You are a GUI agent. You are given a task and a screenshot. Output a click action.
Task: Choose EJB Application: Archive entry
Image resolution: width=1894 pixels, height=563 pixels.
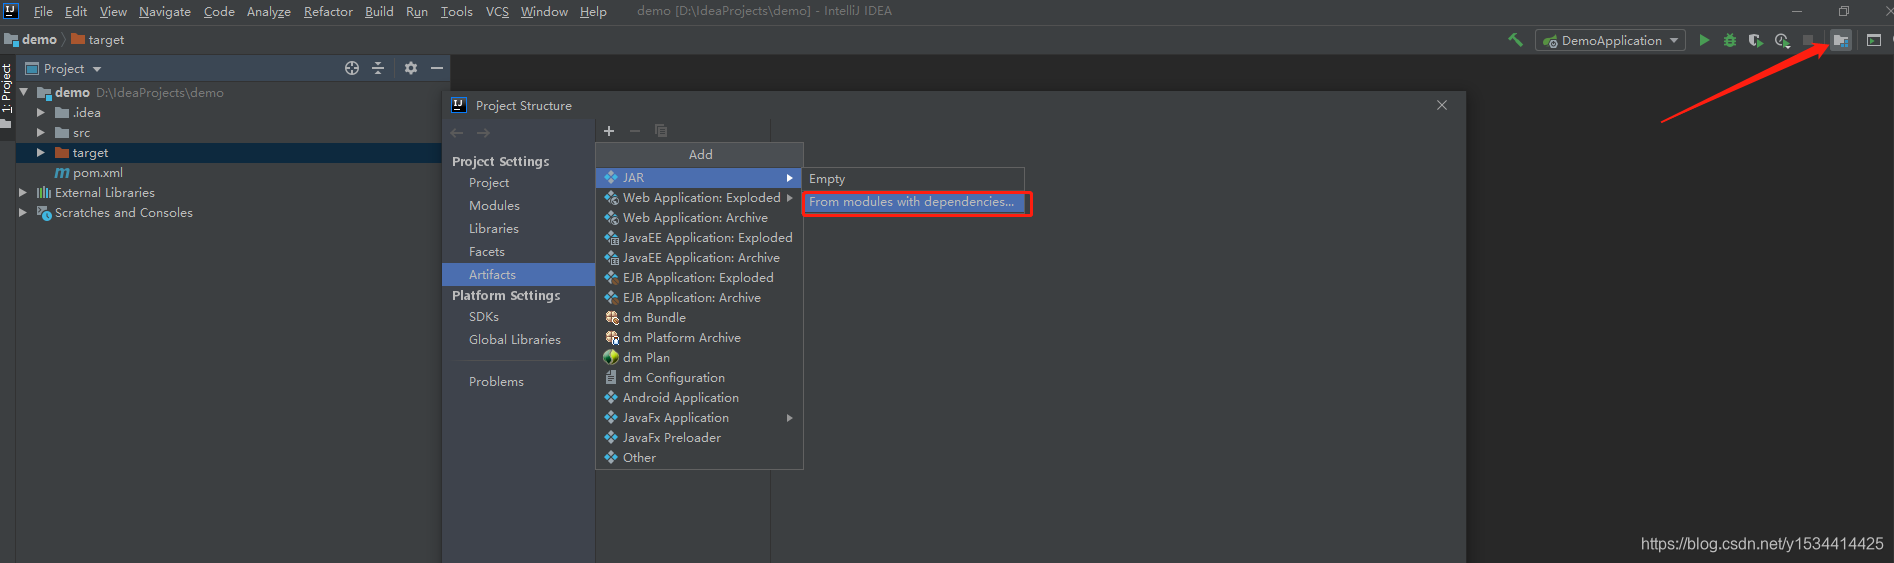(699, 298)
